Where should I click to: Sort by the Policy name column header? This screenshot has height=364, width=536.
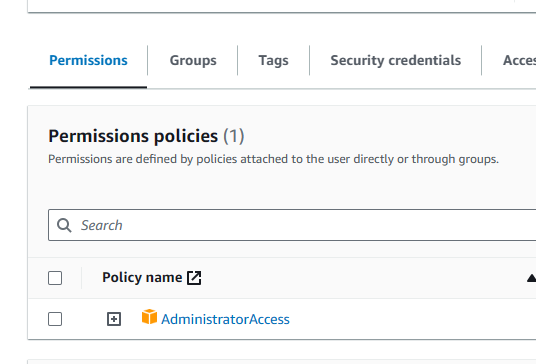142,277
